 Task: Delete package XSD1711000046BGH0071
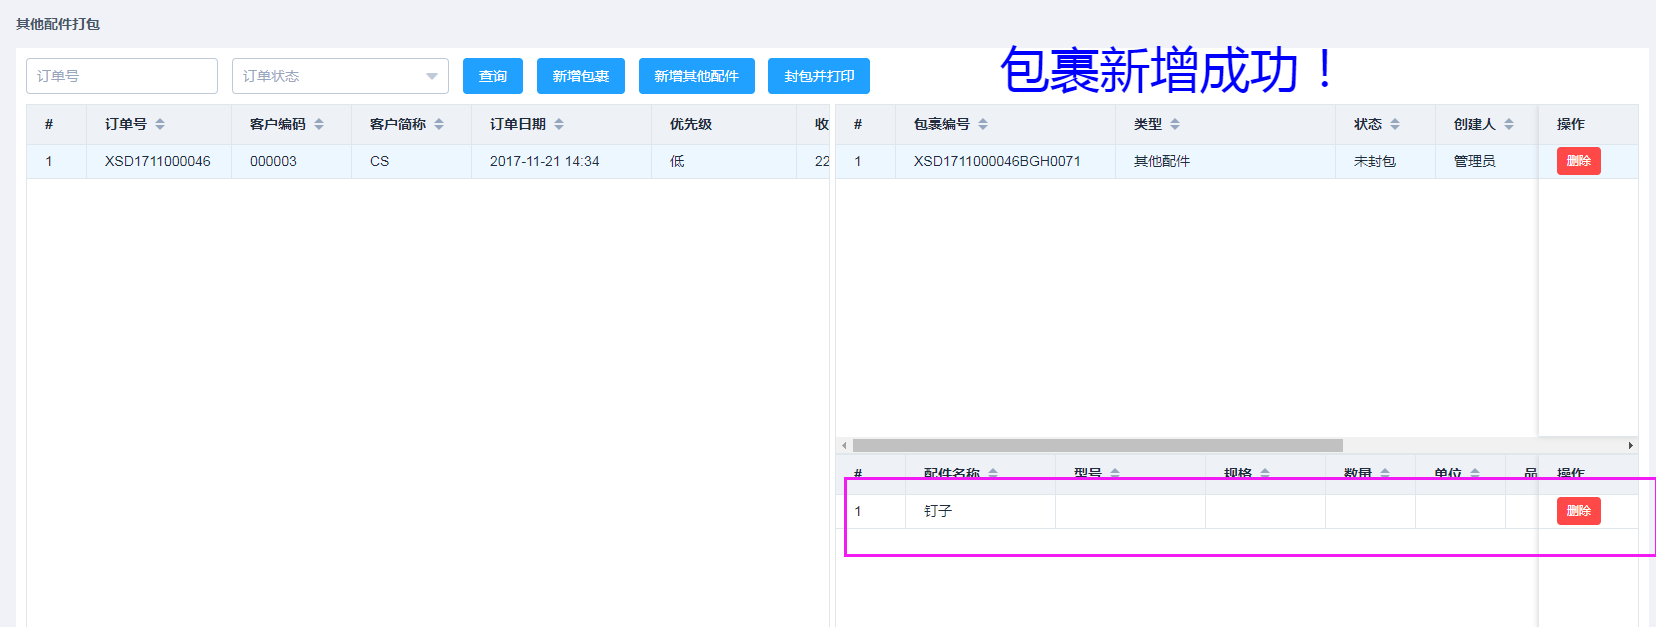[x=1578, y=161]
